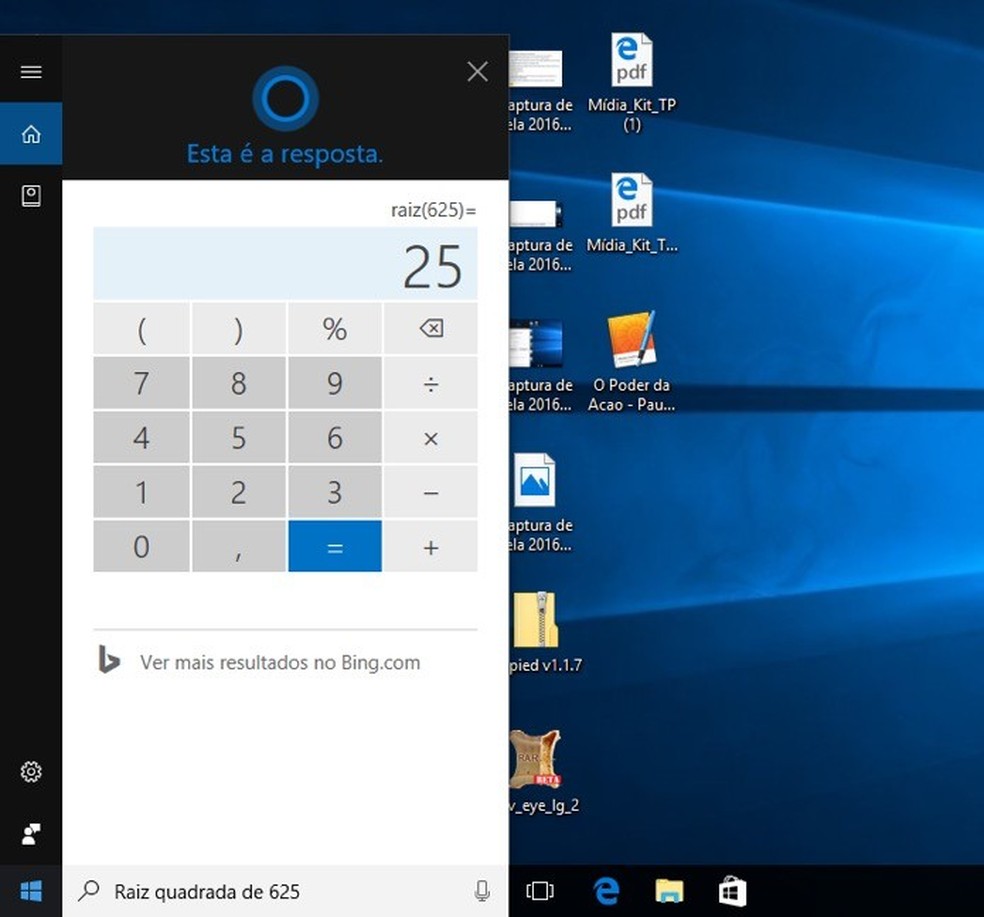Click the 7 digit key
984x917 pixels.
click(142, 383)
